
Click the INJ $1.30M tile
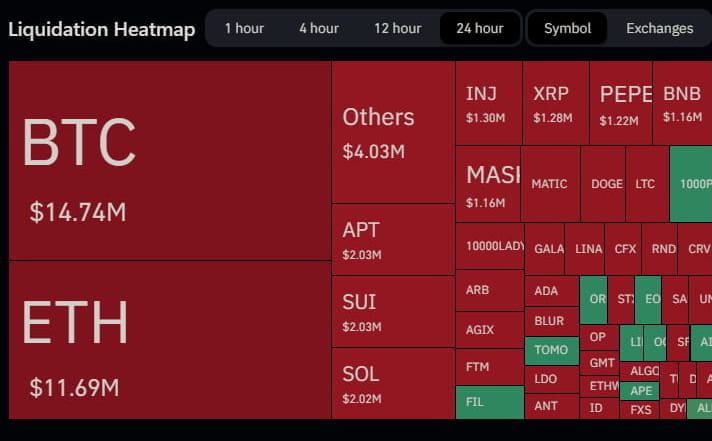[488, 103]
